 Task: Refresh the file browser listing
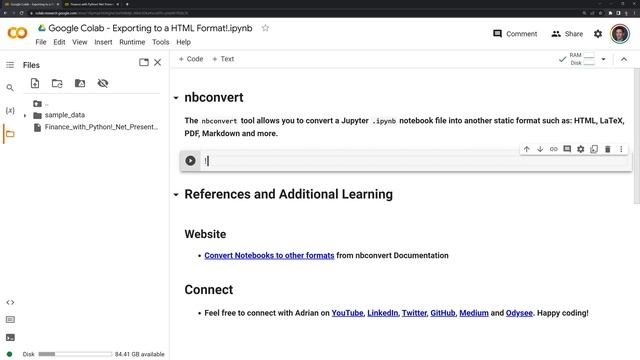click(57, 83)
